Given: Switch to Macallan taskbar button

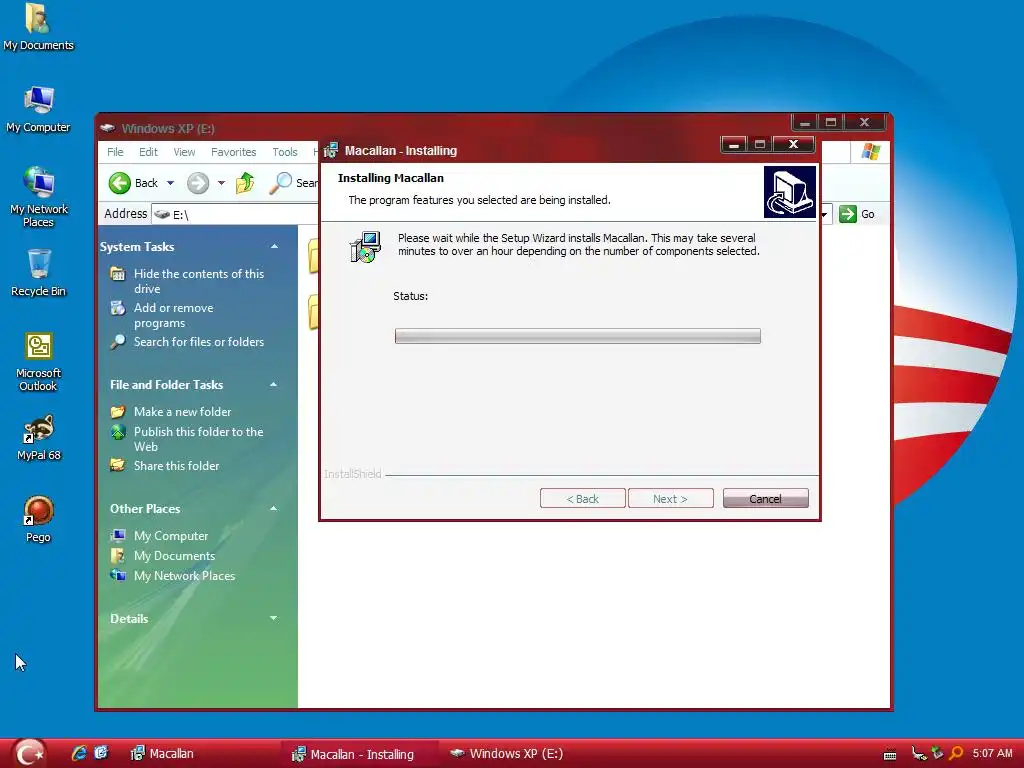Looking at the screenshot, I should 202,754.
